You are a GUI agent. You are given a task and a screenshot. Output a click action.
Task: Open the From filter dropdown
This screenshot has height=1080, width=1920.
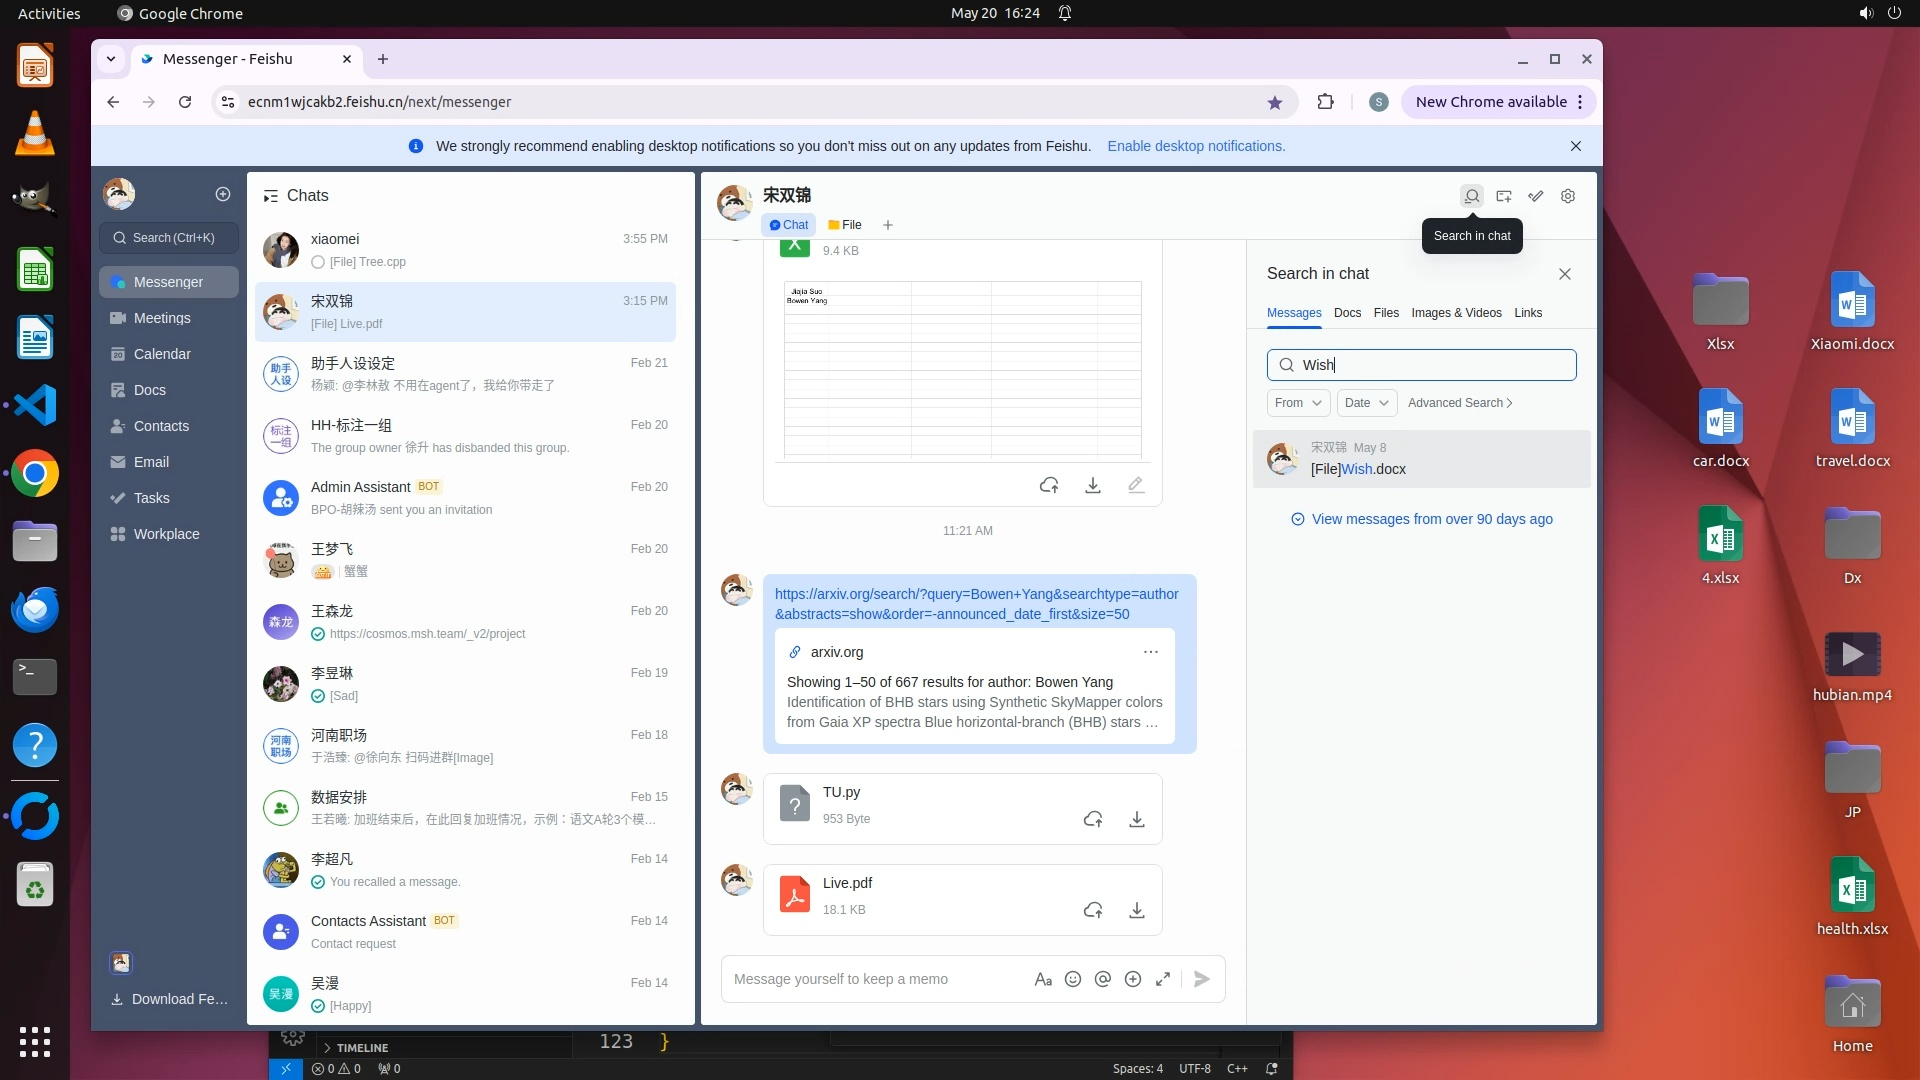pyautogui.click(x=1298, y=403)
